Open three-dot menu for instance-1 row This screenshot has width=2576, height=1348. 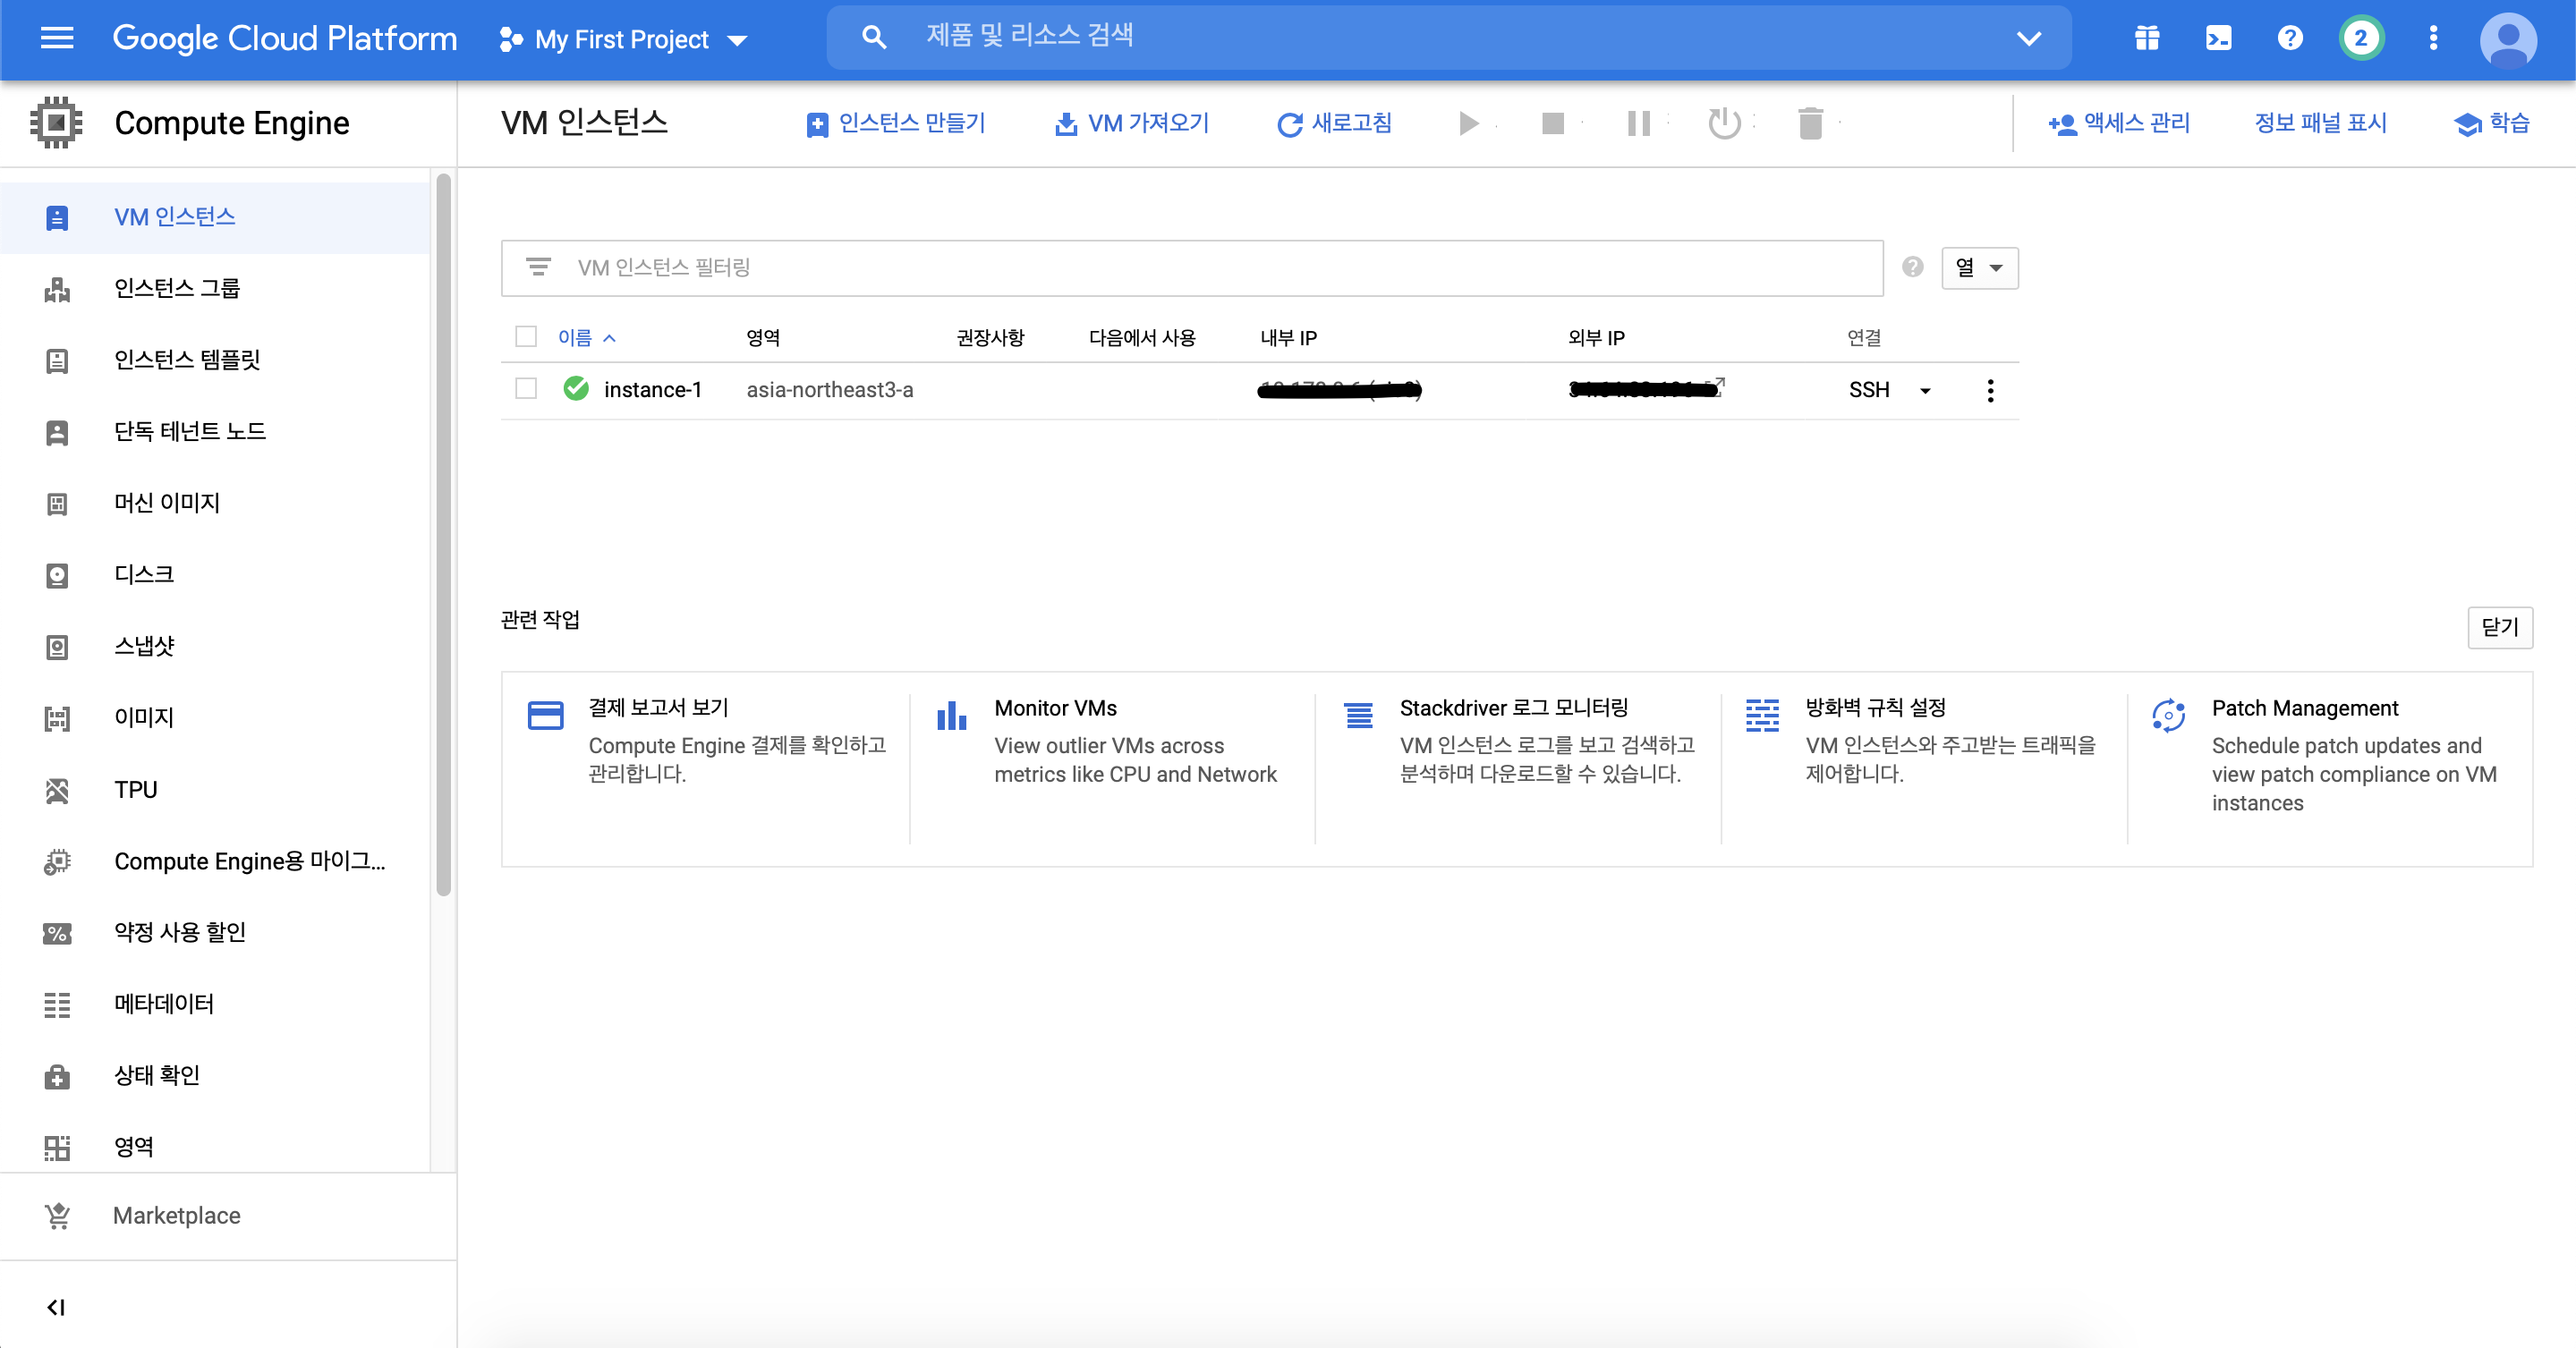click(x=1990, y=390)
